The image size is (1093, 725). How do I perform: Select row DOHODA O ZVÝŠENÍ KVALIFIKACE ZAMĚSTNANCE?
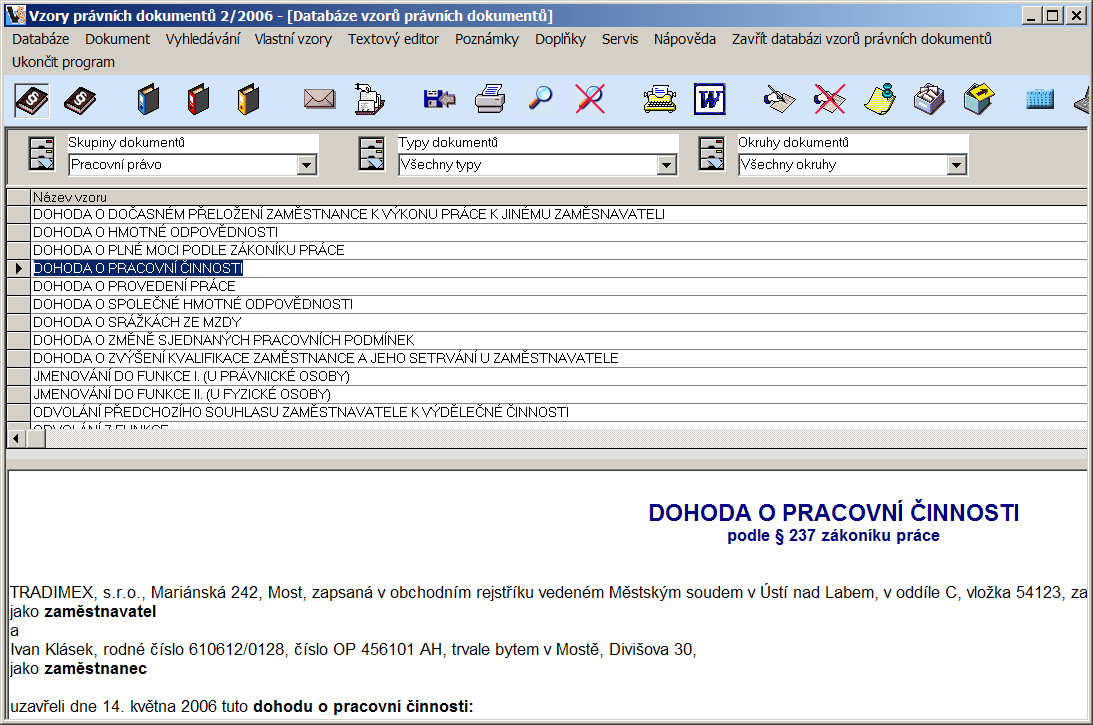point(558,358)
